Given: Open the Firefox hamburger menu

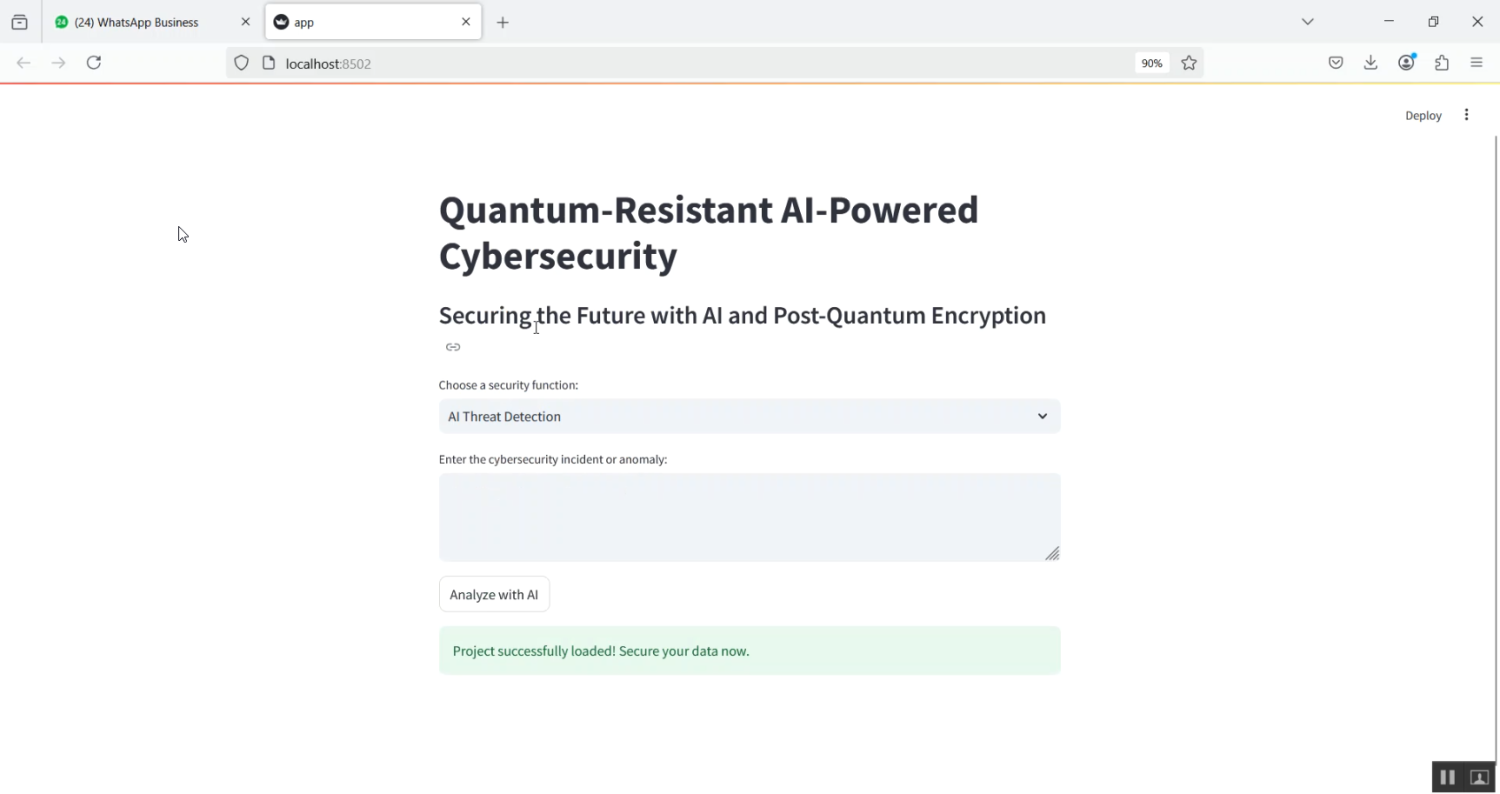Looking at the screenshot, I should pyautogui.click(x=1476, y=62).
